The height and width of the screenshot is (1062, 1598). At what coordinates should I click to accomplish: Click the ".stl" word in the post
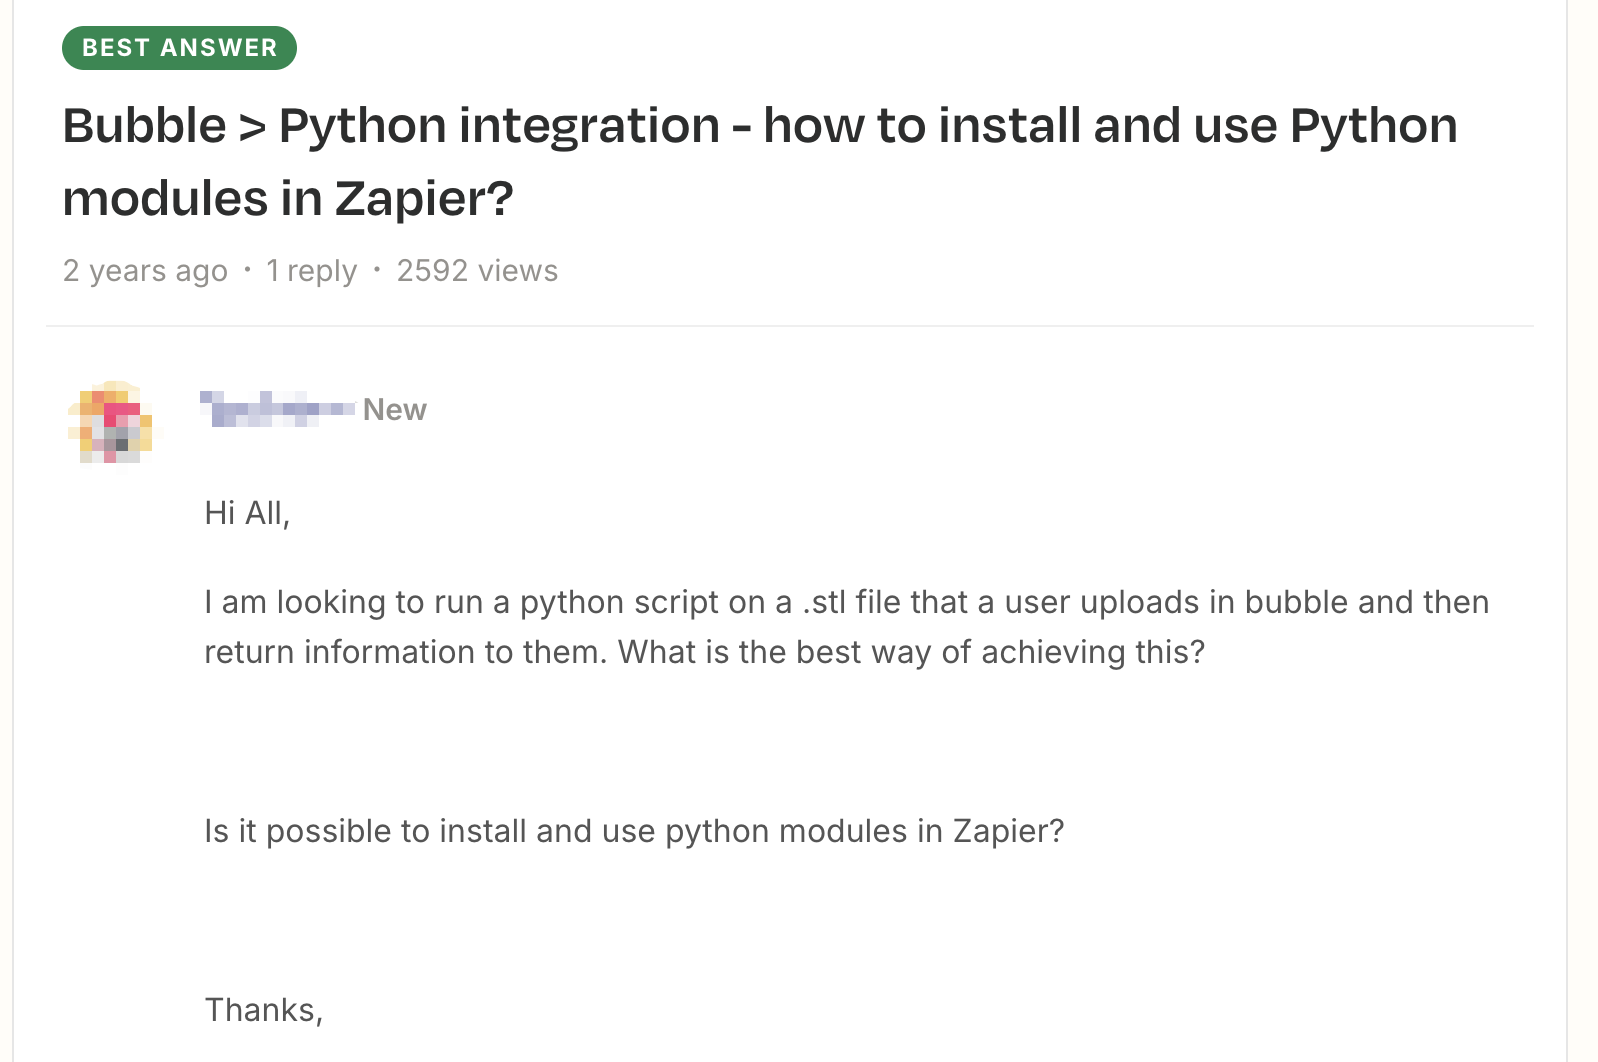(x=824, y=602)
